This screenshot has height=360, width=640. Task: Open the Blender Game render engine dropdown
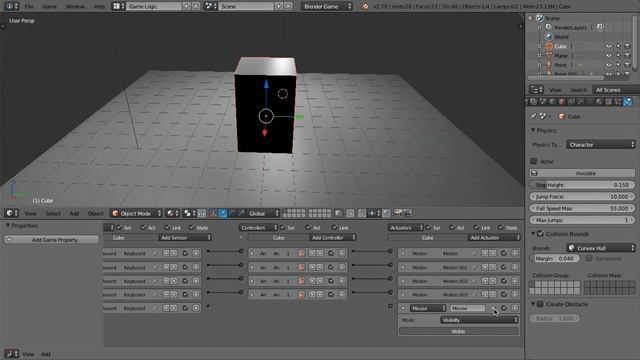327,6
